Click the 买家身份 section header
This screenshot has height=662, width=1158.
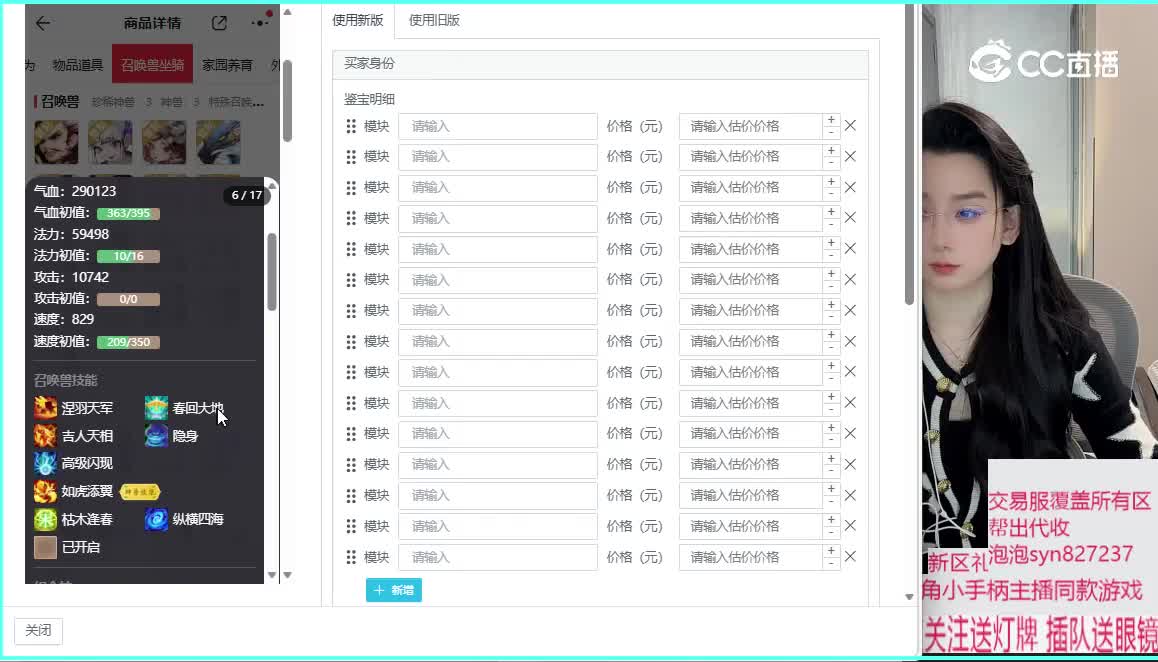[600, 64]
